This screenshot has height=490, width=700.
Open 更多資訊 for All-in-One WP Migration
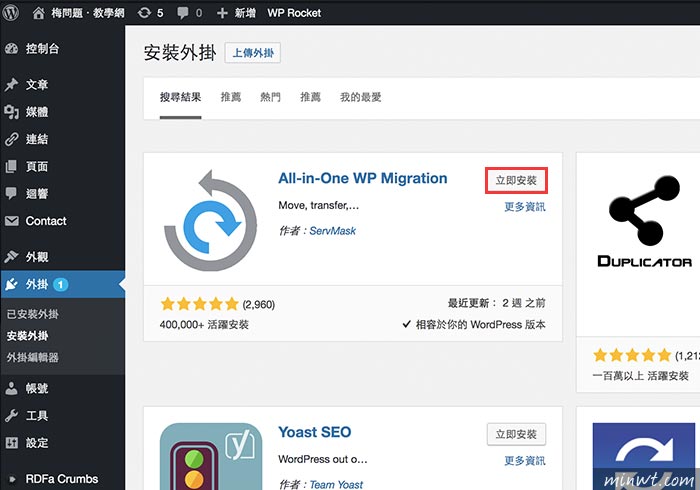(x=525, y=207)
